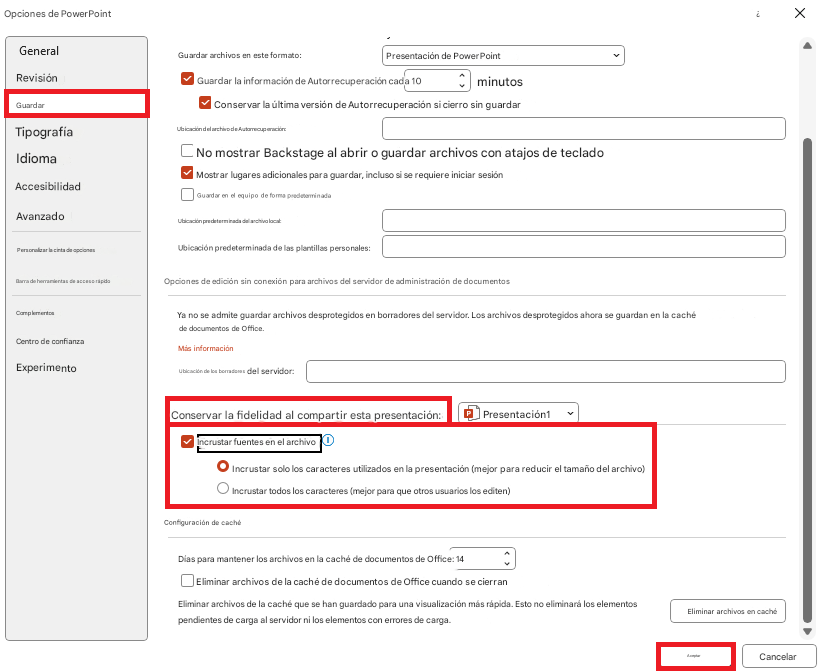Screen dimensions: 821x672
Task: Enable No mostrar Backstage al abrir checkbox
Action: [187, 151]
